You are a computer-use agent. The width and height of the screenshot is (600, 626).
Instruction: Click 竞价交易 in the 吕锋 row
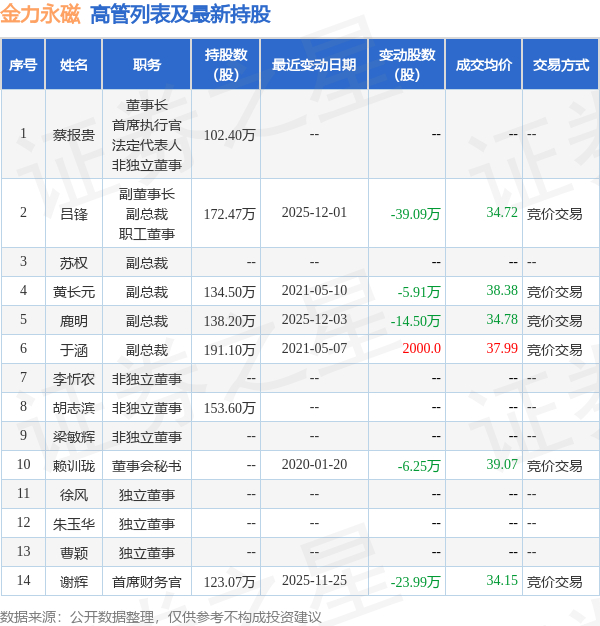click(x=554, y=214)
